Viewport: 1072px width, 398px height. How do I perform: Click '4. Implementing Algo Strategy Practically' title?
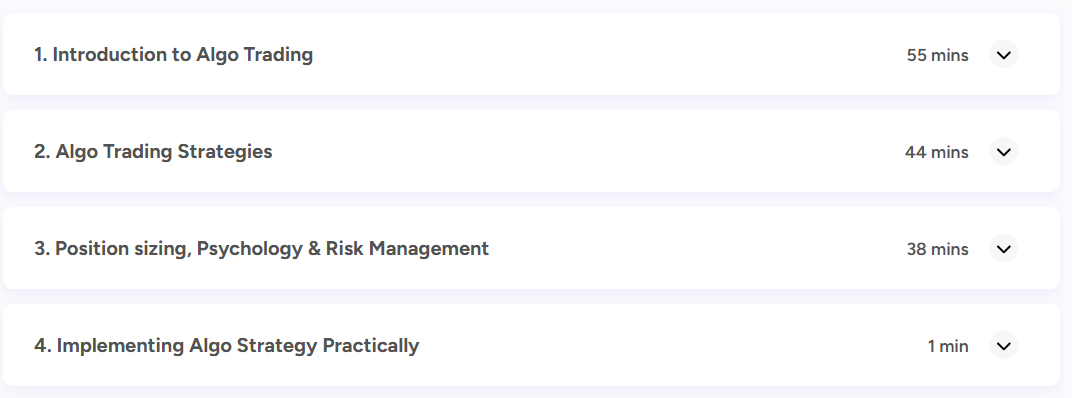226,346
